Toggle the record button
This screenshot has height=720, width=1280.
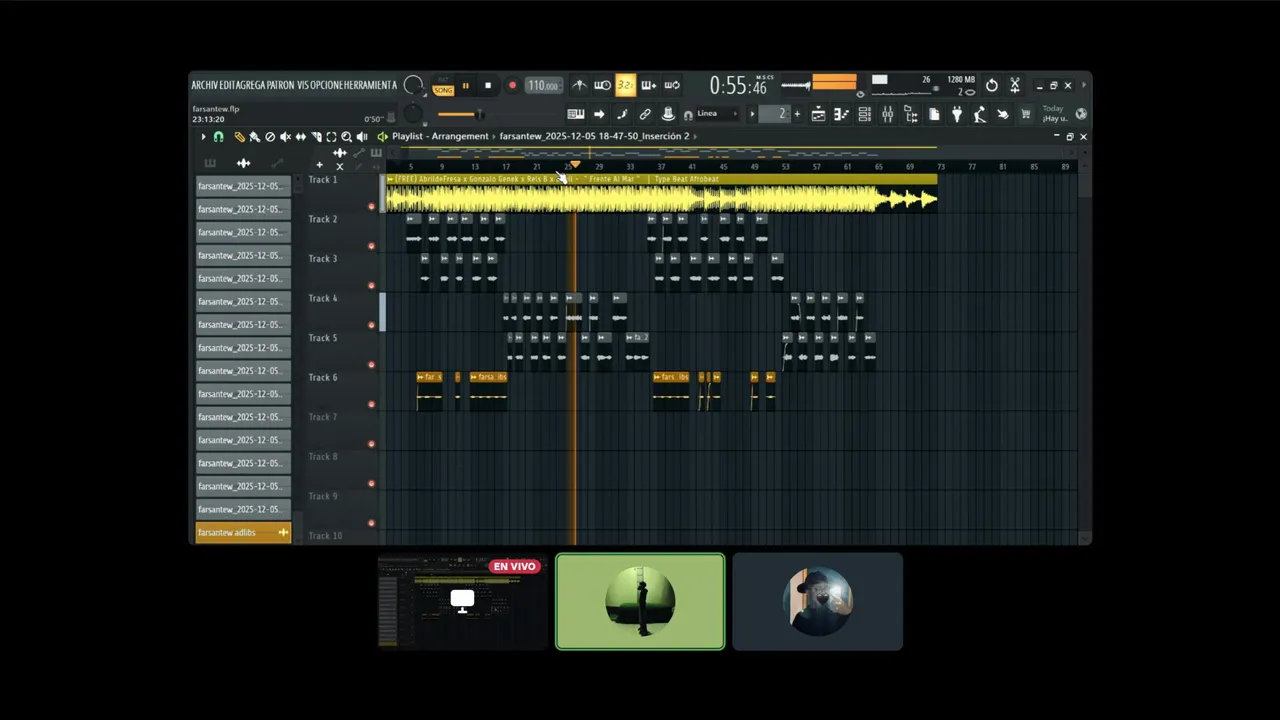512,86
